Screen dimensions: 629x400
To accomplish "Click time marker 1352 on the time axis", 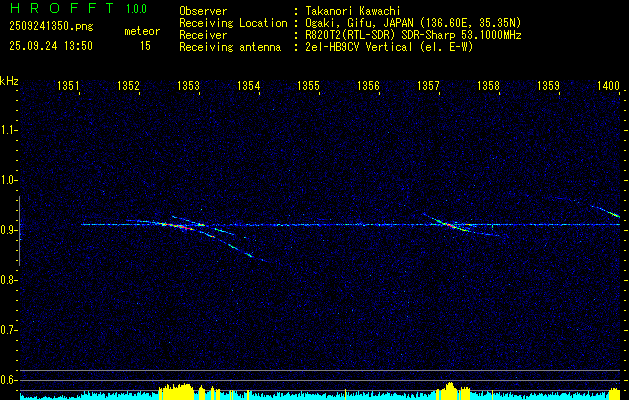I will click(128, 86).
